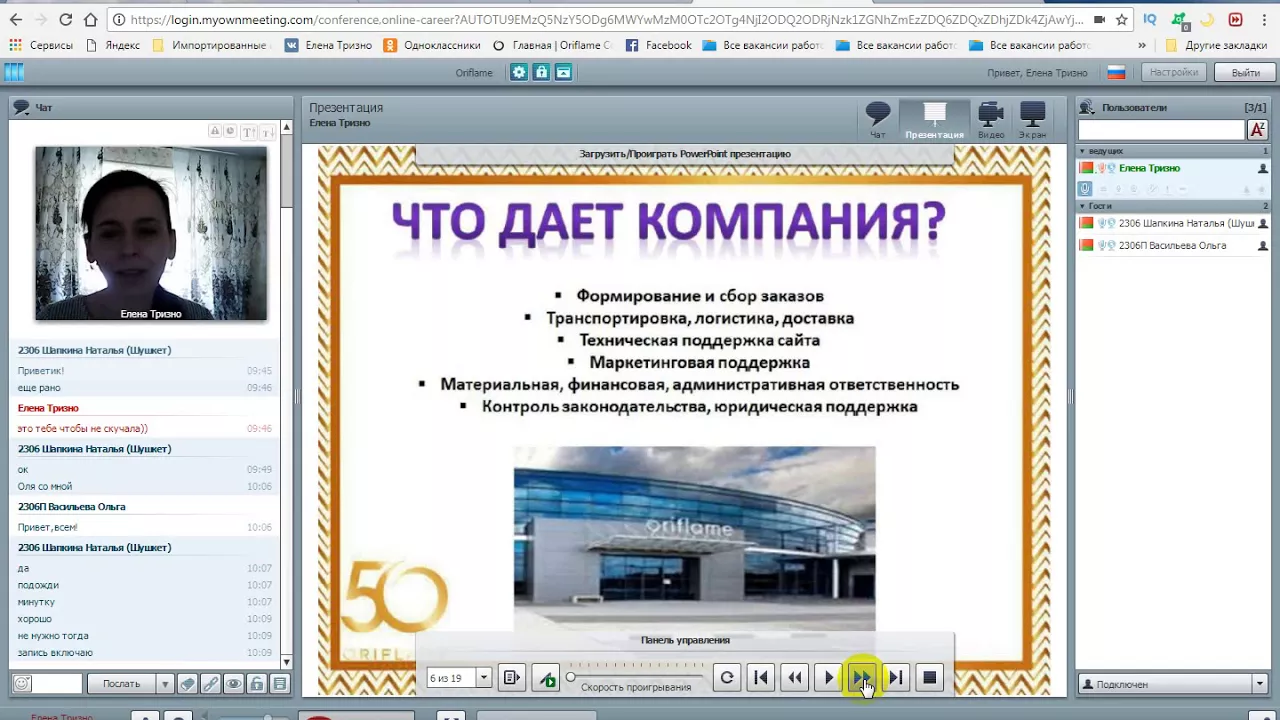Click the chat eraser clear icon
Screen dimensions: 1280x720
pos(187,684)
